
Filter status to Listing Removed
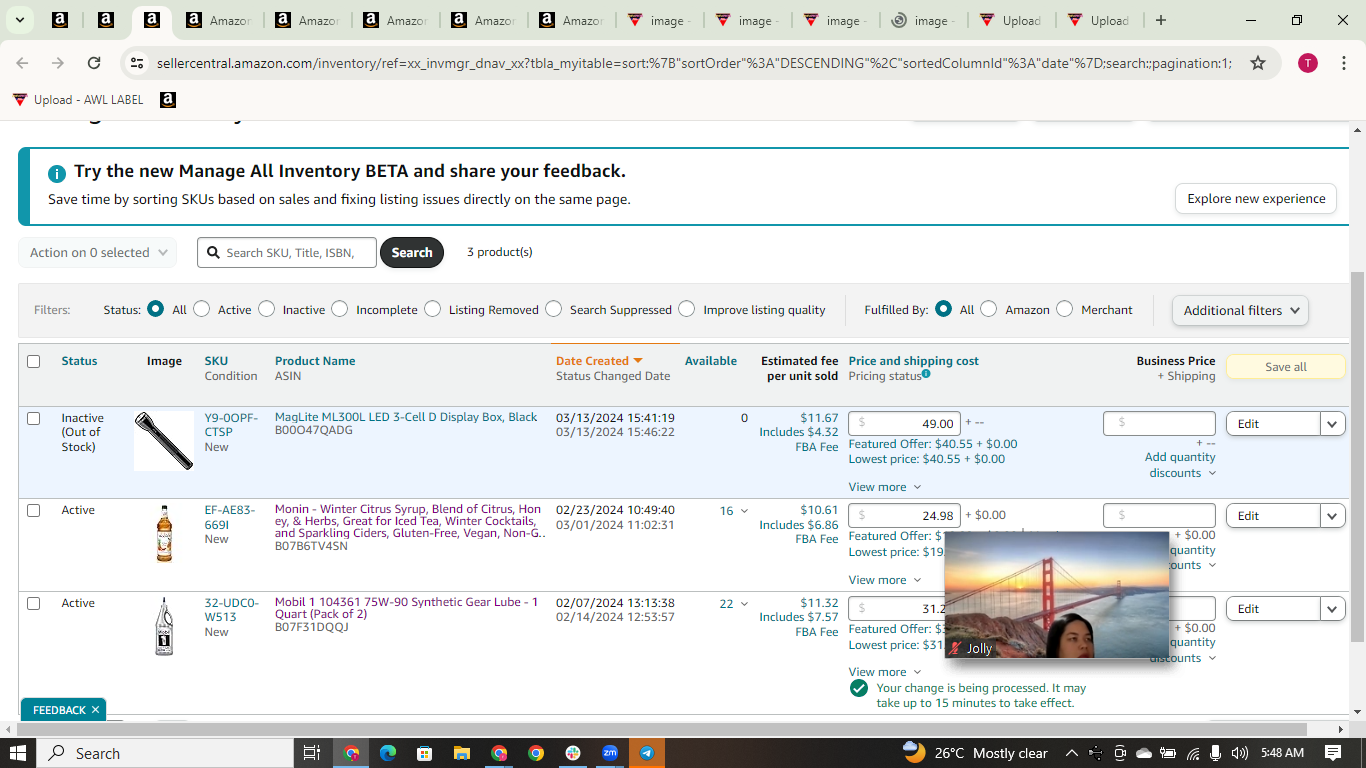(433, 309)
